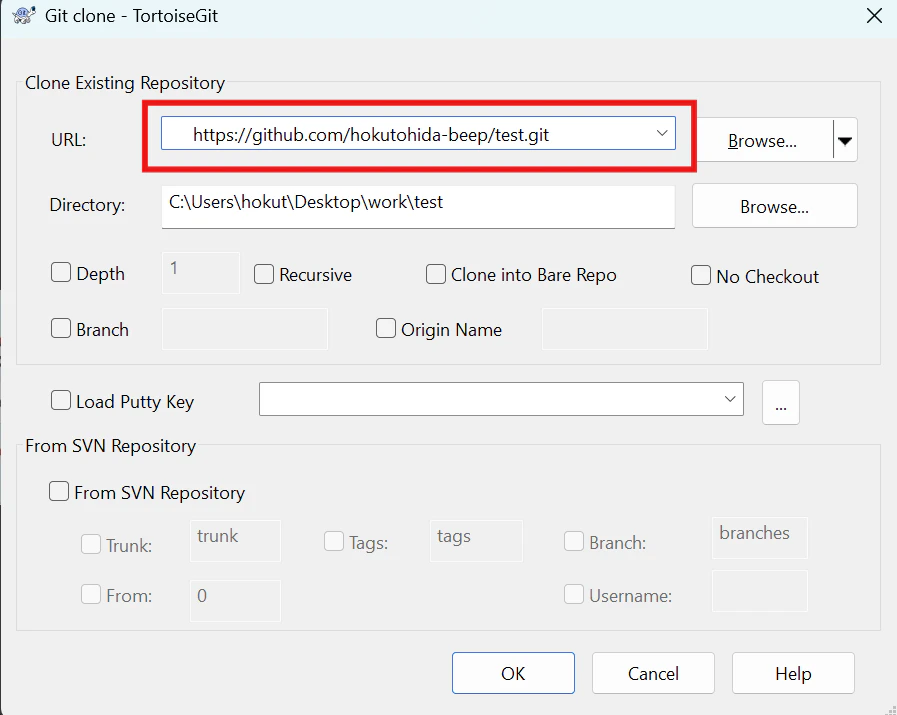Click the Directory path field
Image resolution: width=897 pixels, height=715 pixels.
pyautogui.click(x=418, y=206)
